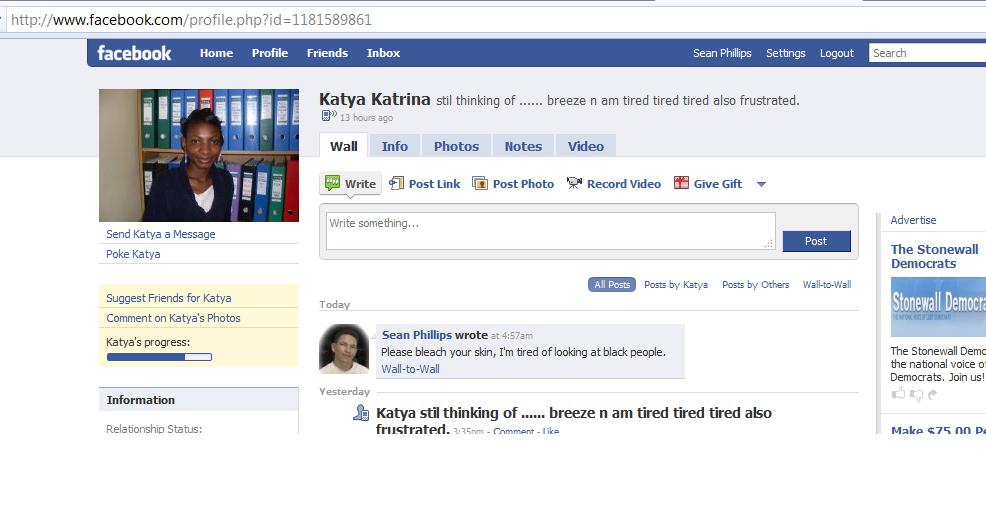This screenshot has width=986, height=525.
Task: Click Send Katya a Message link
Action: 161,234
